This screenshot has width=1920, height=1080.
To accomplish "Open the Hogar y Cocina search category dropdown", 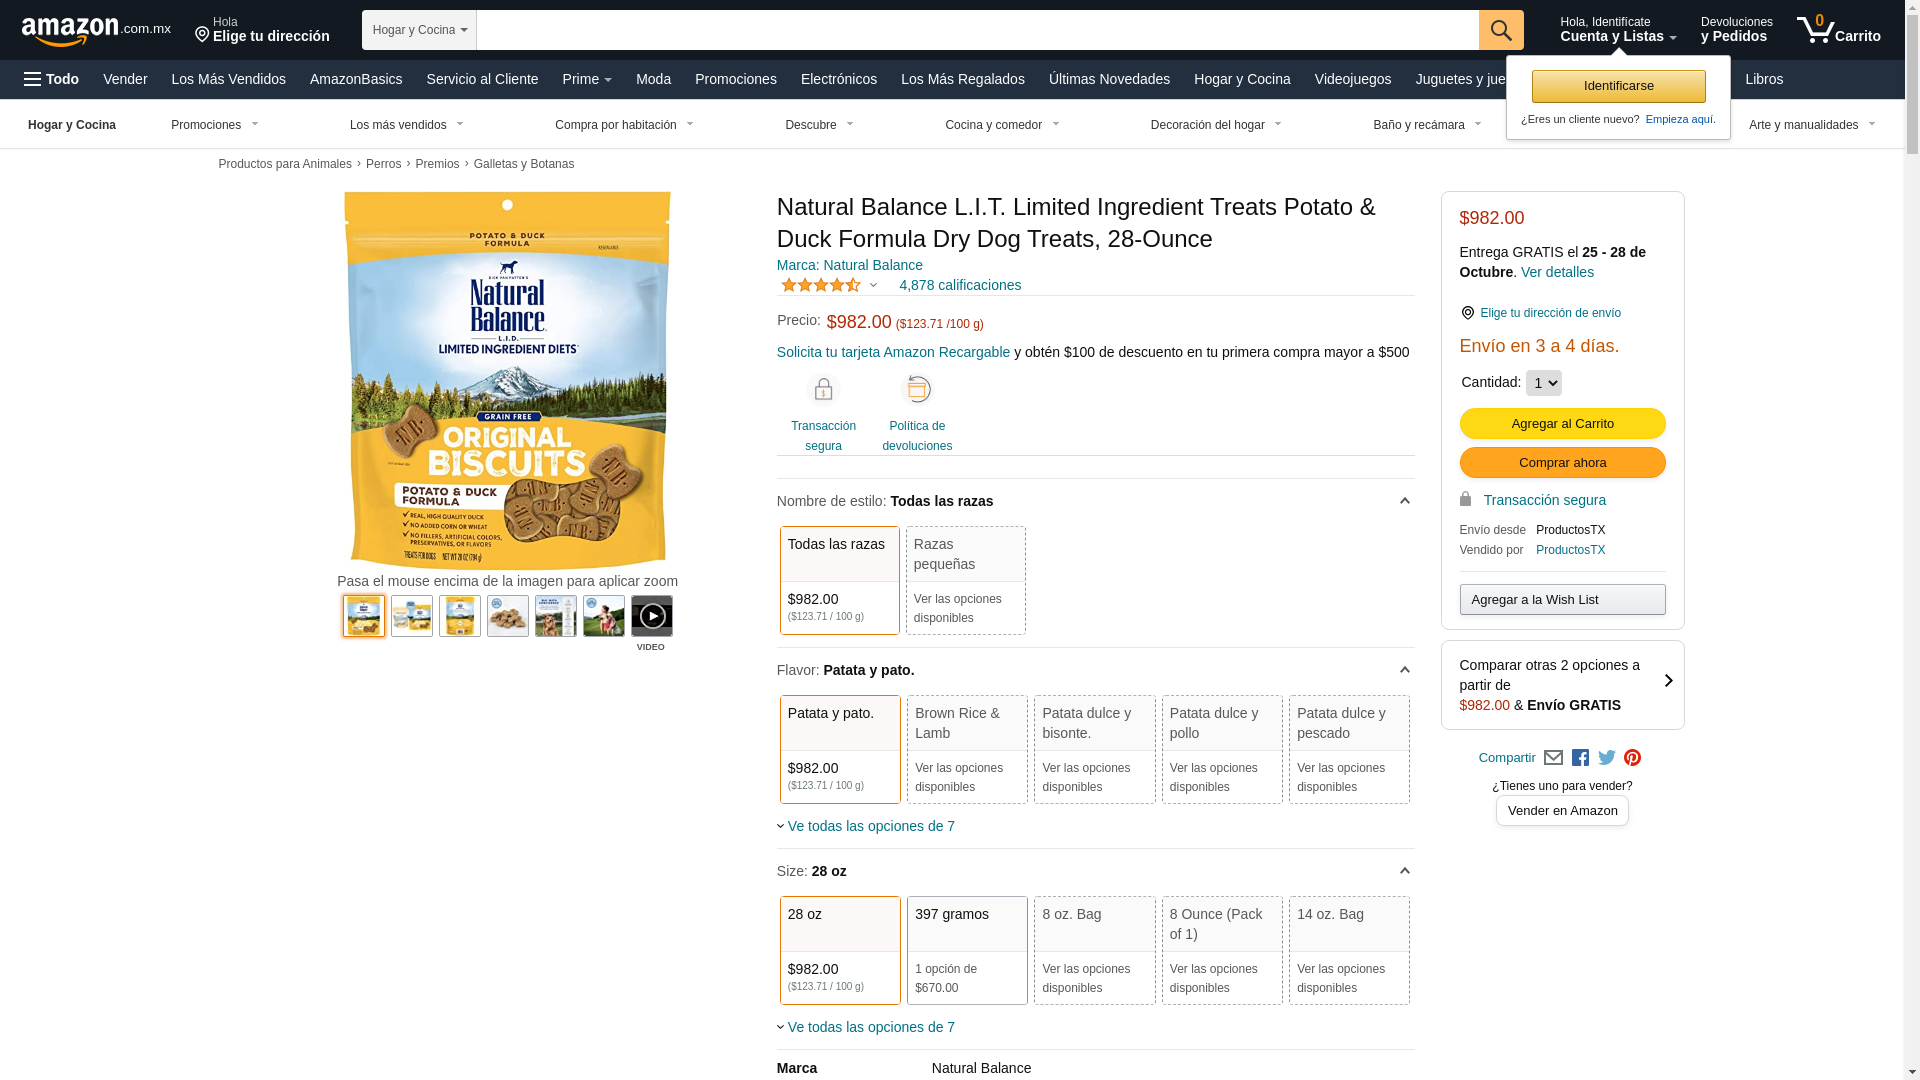I will pos(419,30).
